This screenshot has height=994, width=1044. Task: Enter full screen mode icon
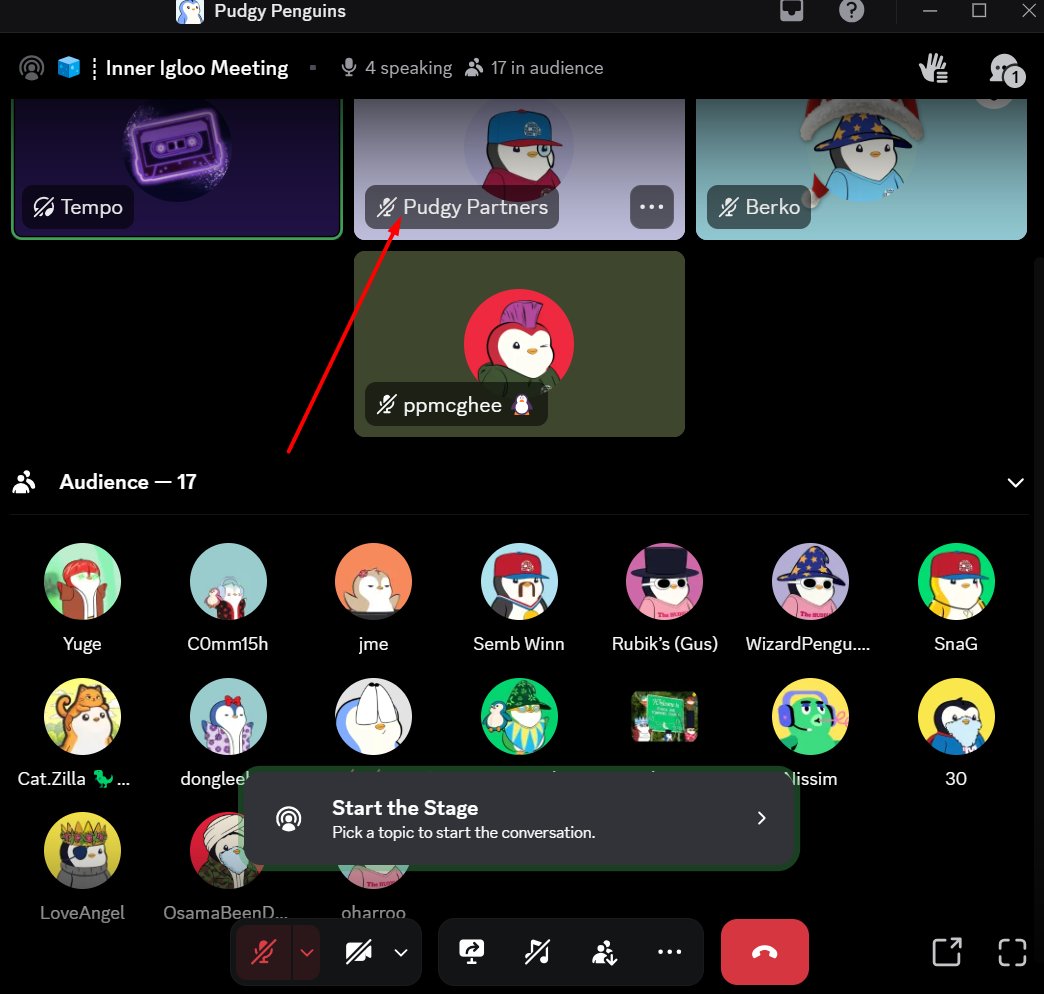click(1012, 952)
